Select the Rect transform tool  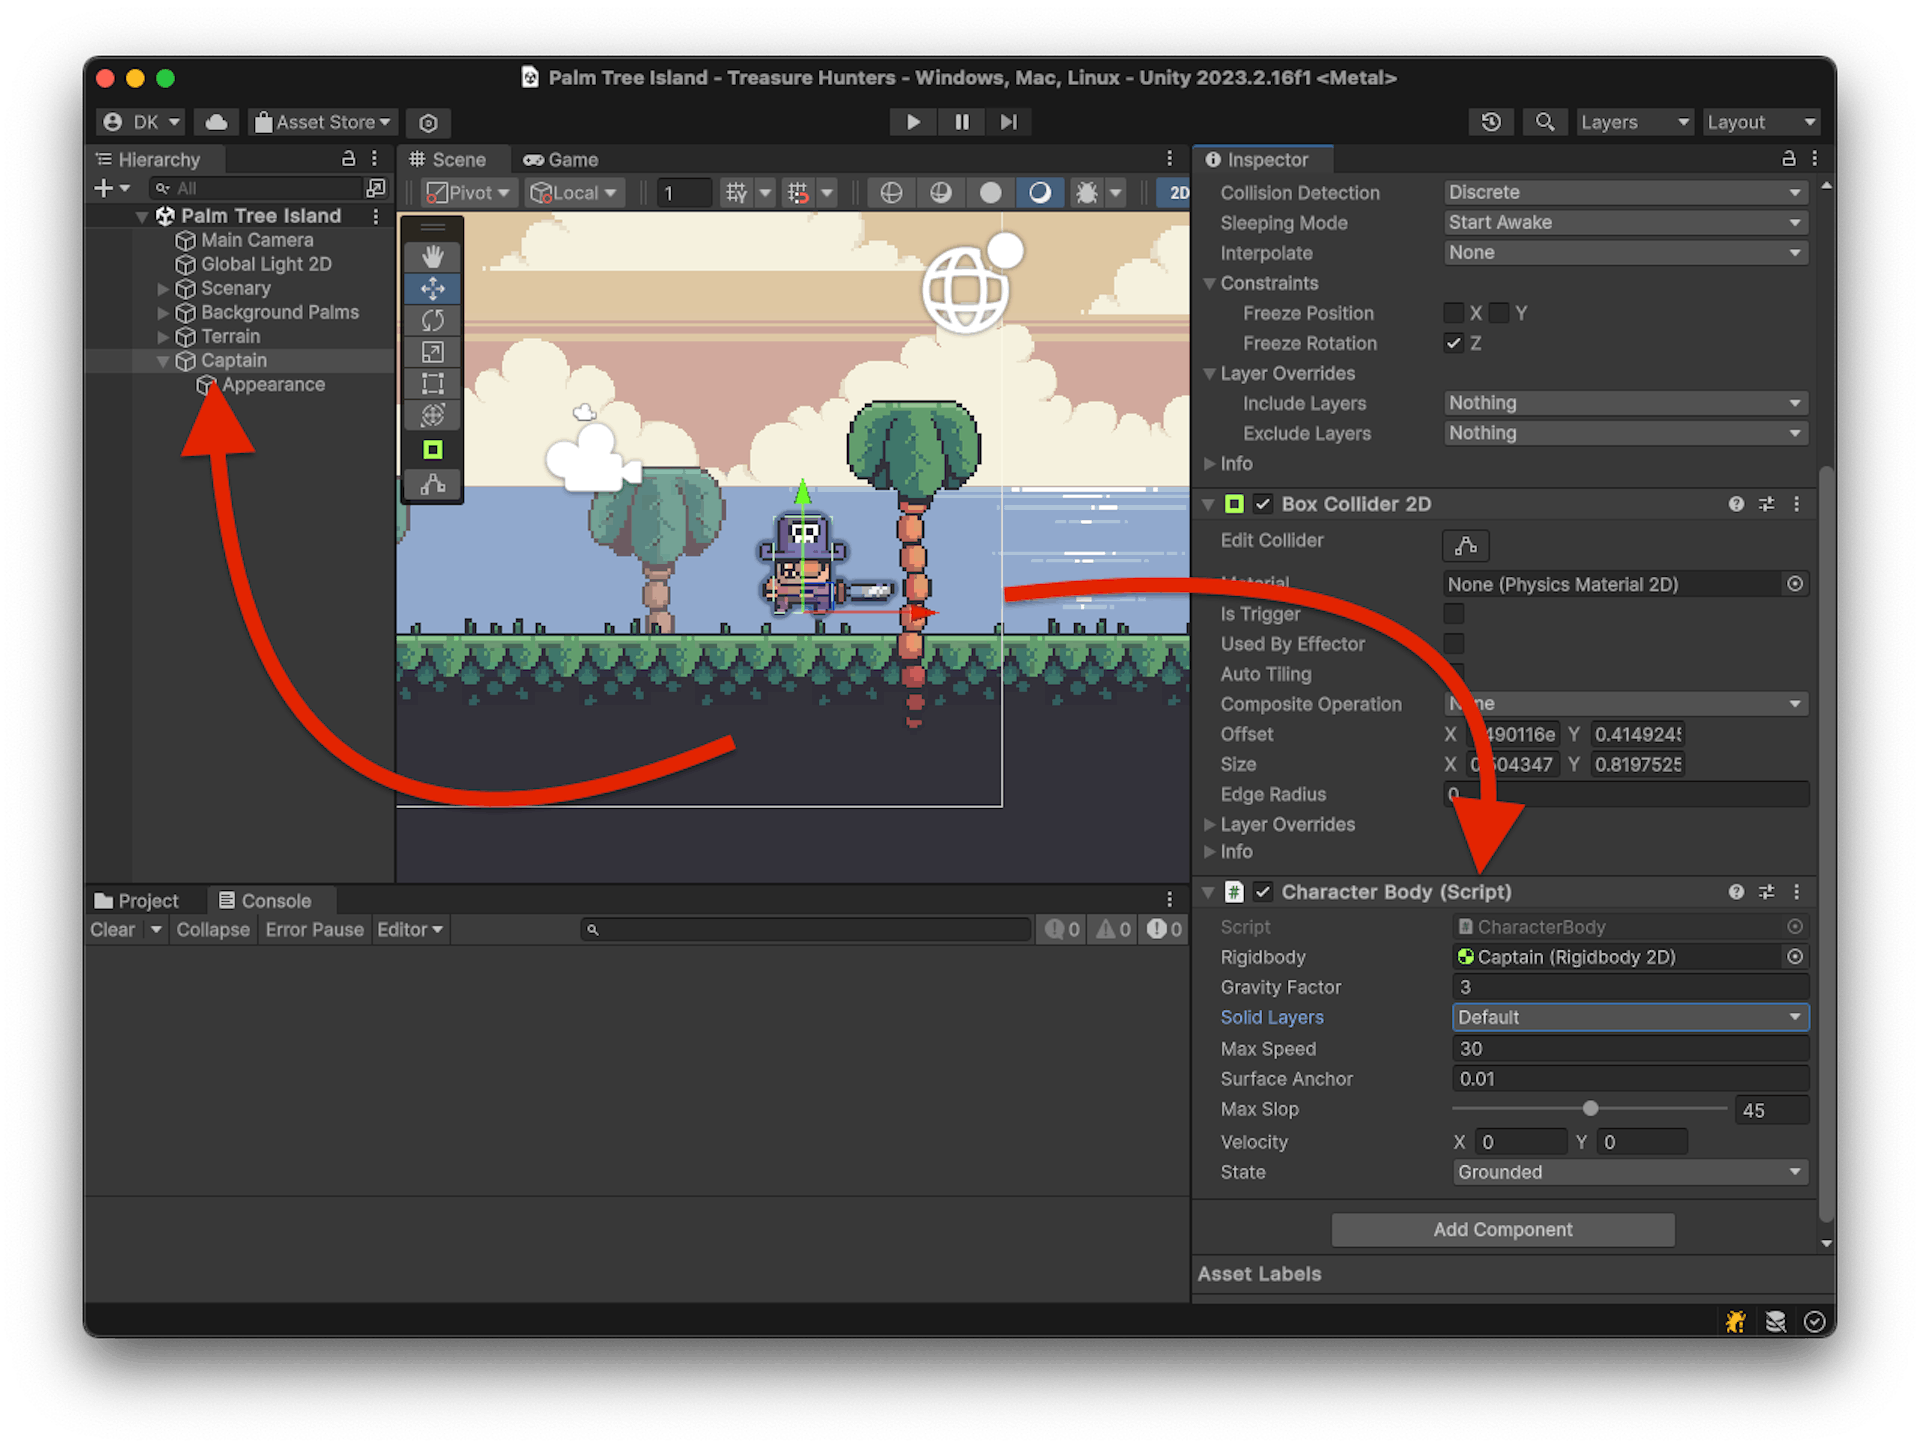click(x=432, y=384)
